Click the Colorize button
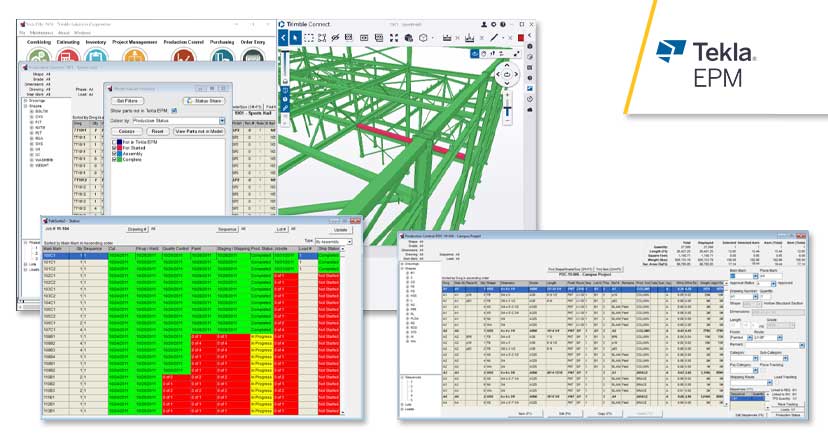Viewport: 828px width, 442px height. point(127,131)
